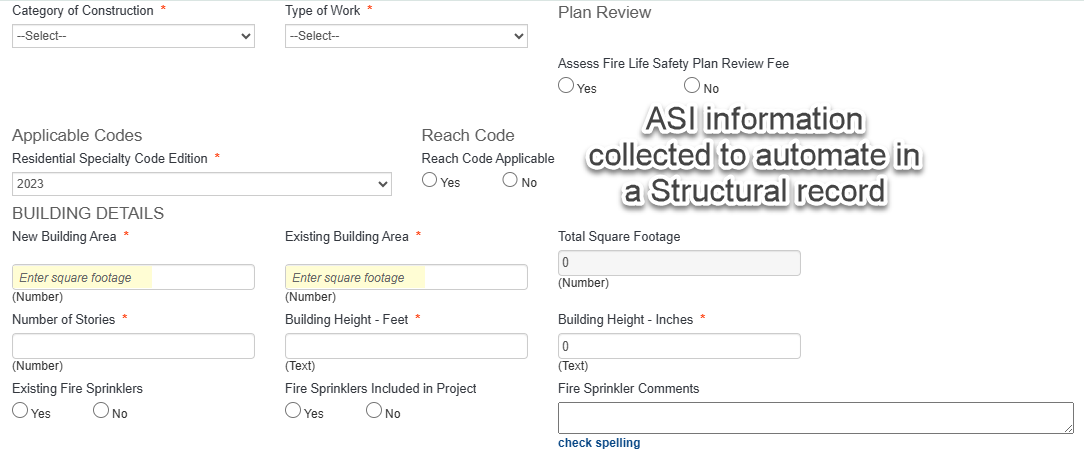Click the check spelling link
The image size is (1084, 461).
(599, 443)
